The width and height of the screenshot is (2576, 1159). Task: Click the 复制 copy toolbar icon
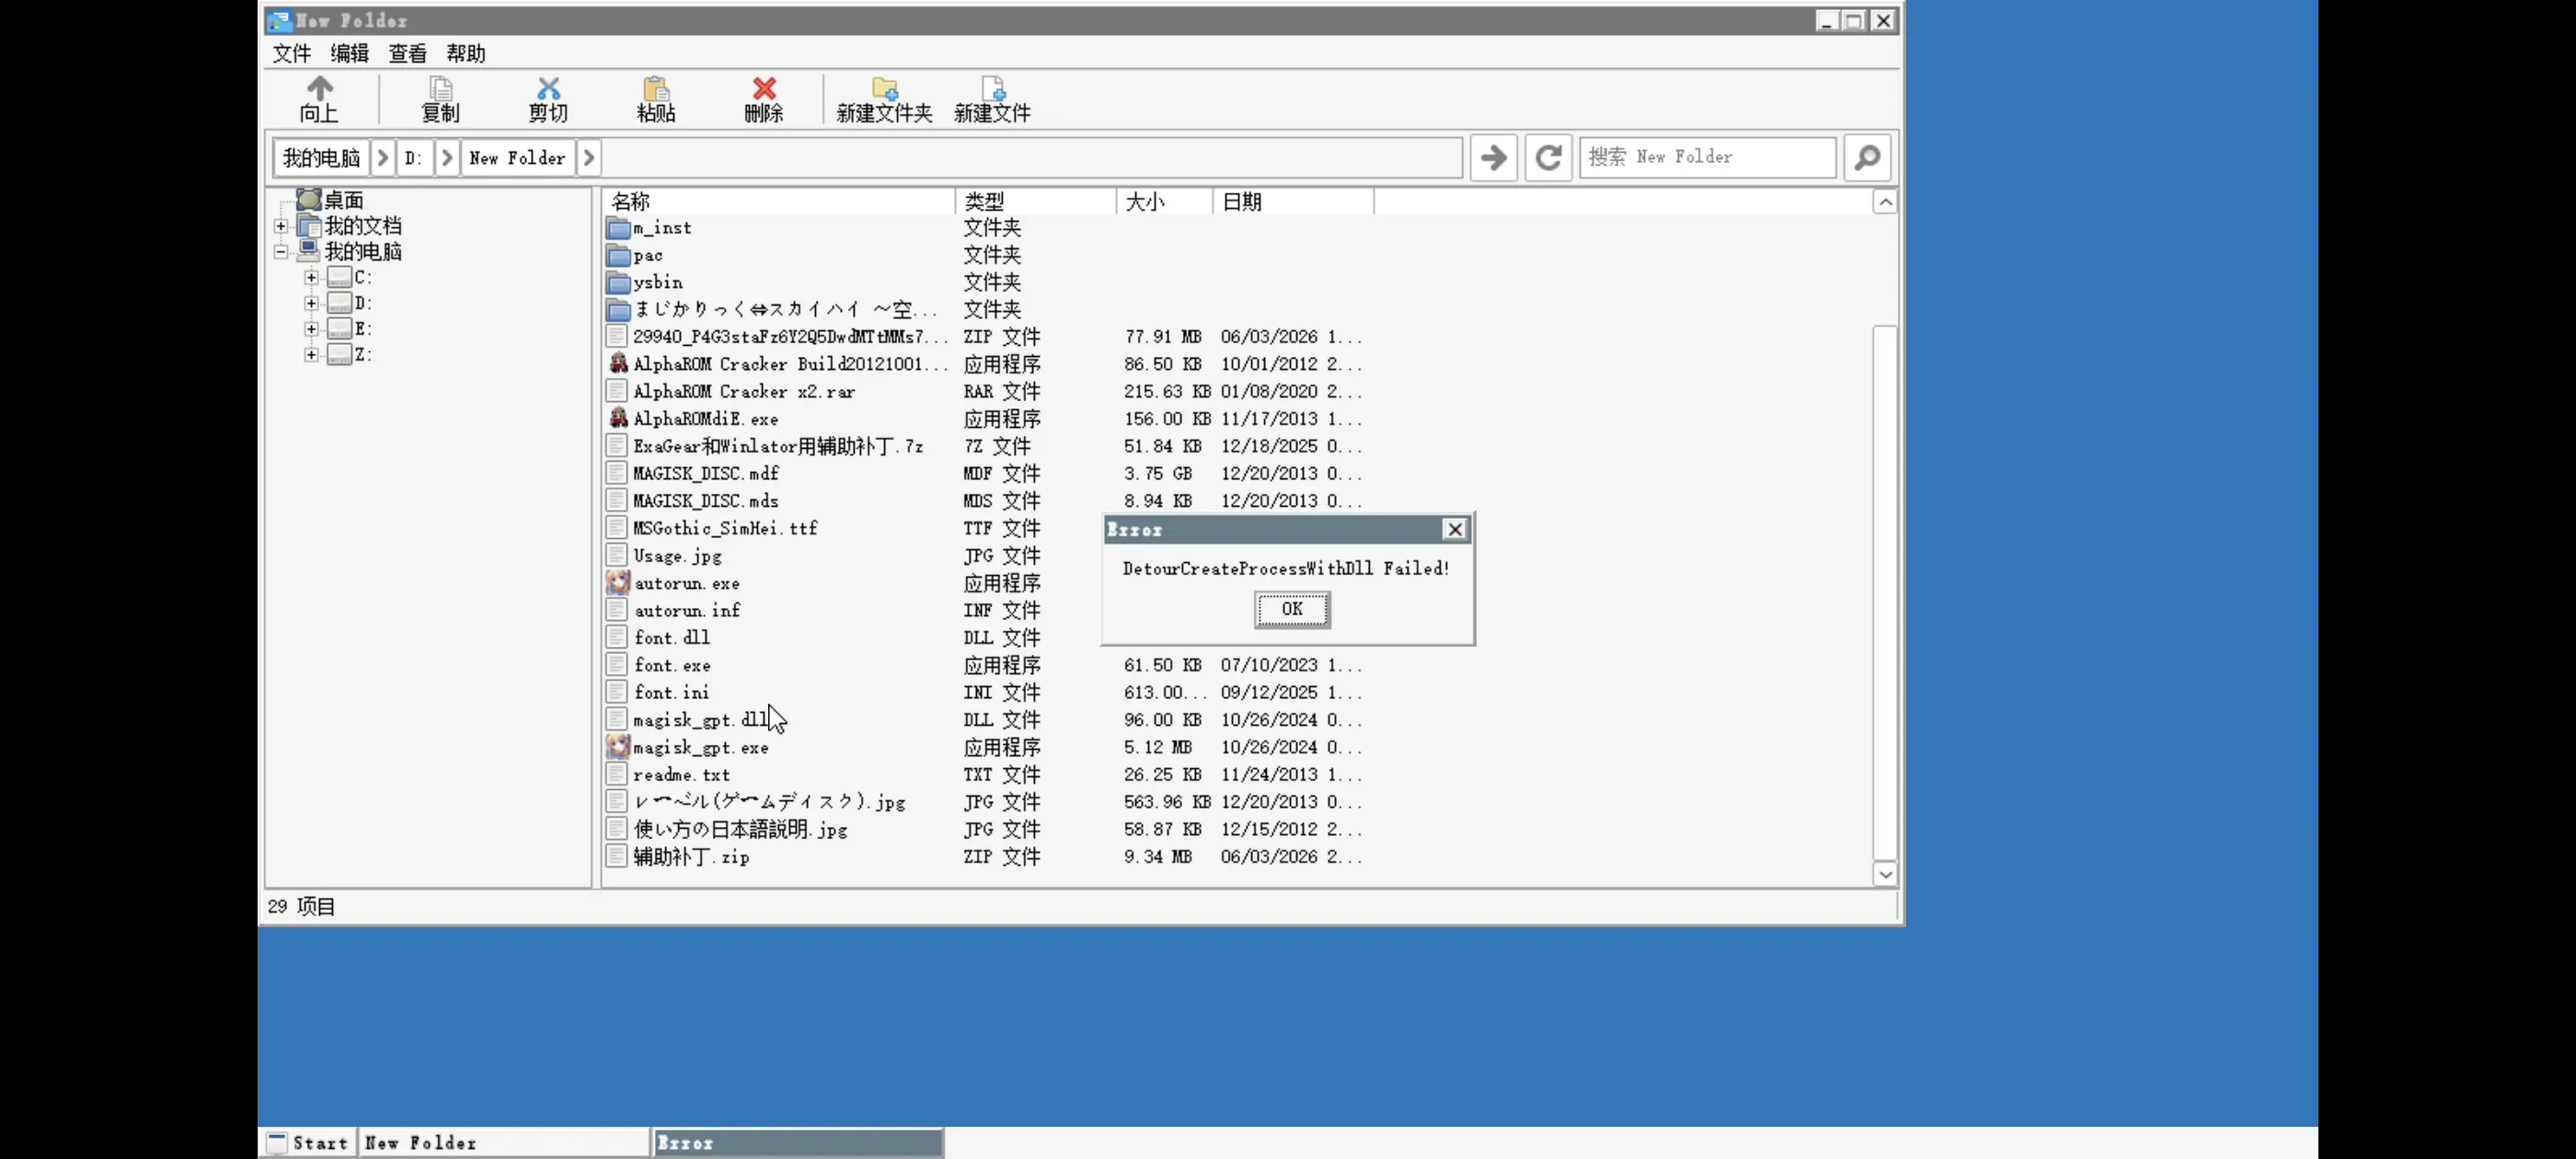pos(441,88)
